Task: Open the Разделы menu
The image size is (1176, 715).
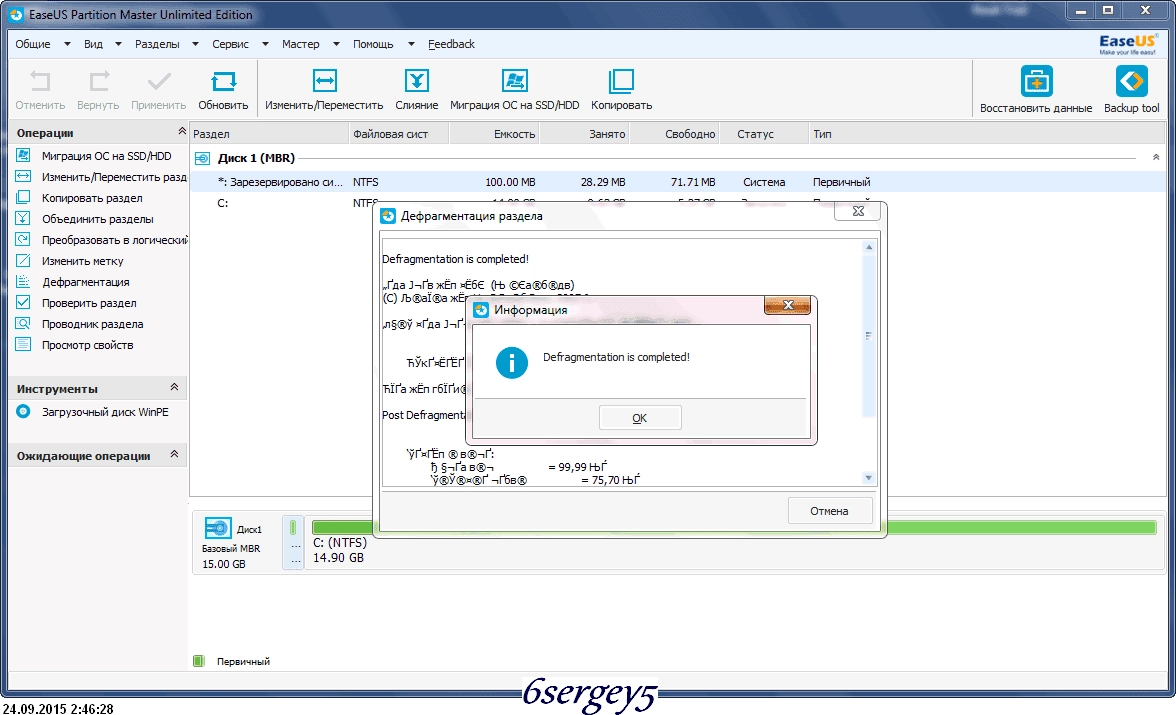Action: pos(157,44)
